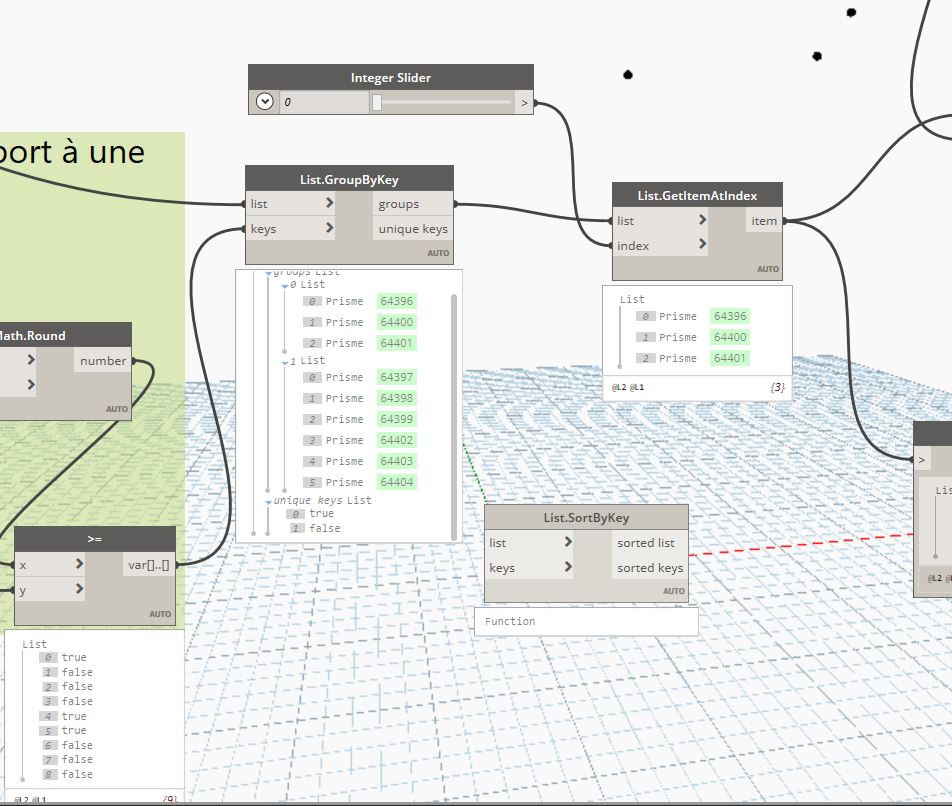Click the keys port chevron on List.GroupByKey
This screenshot has height=806, width=952.
tap(330, 229)
